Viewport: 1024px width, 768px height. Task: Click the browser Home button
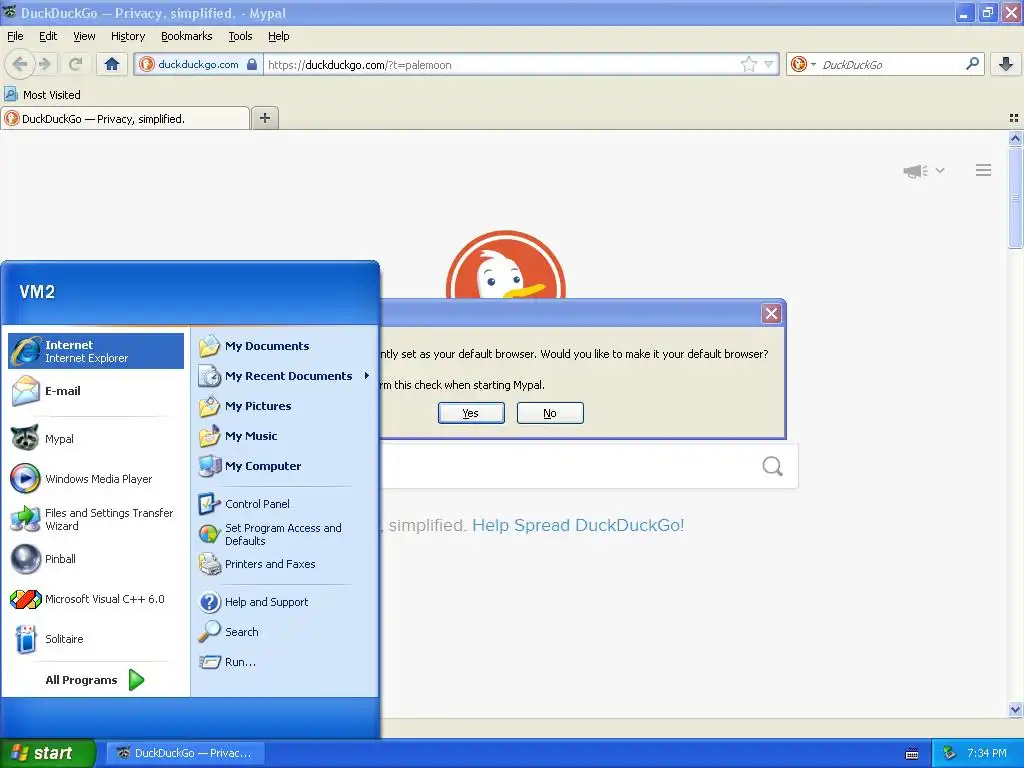[112, 64]
